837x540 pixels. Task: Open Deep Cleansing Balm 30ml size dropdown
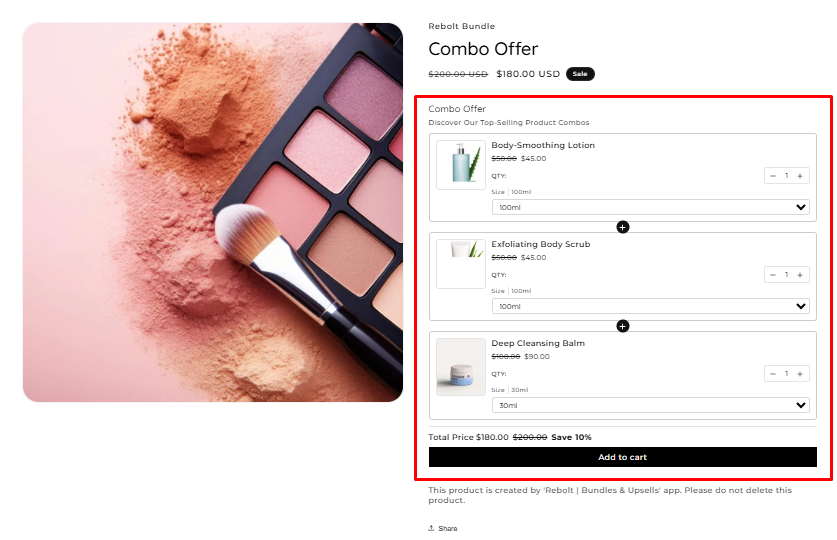coord(650,405)
